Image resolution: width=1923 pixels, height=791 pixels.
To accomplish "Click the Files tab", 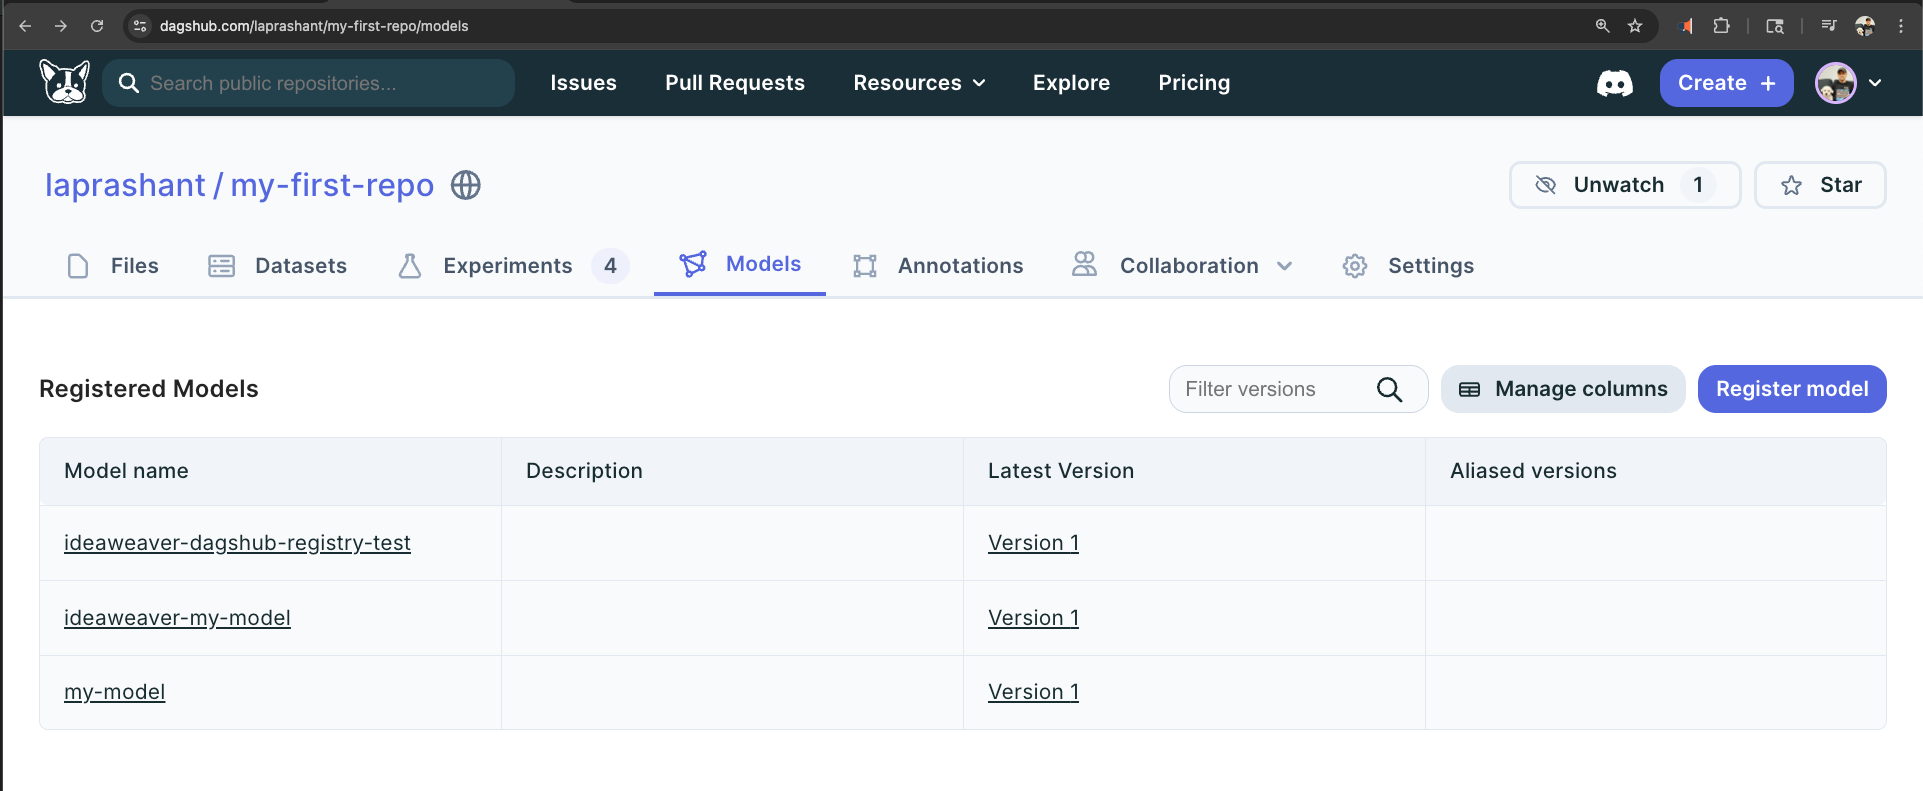I will [x=112, y=266].
